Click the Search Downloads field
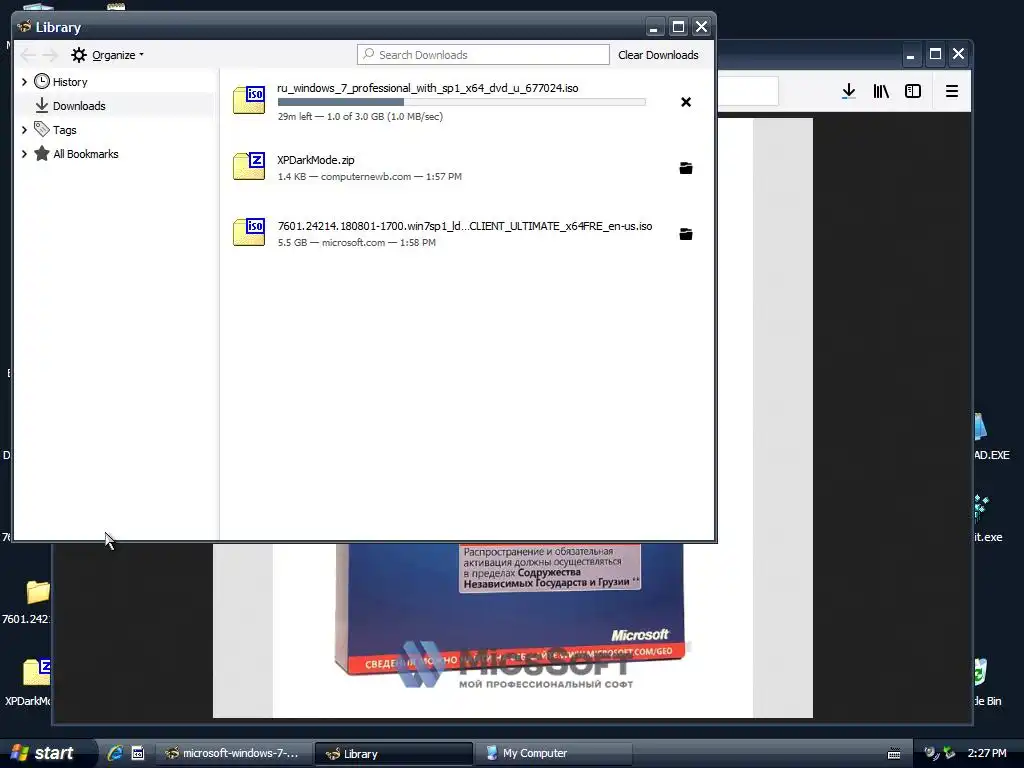This screenshot has width=1024, height=768. click(483, 55)
